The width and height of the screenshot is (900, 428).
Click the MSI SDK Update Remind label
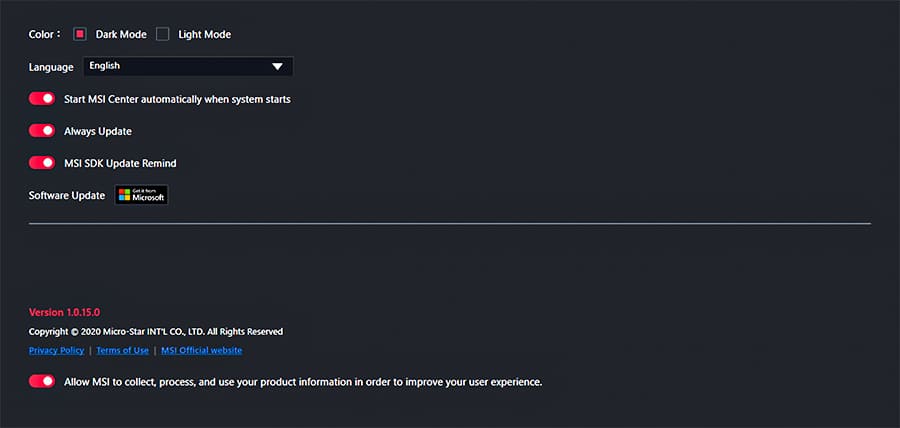[127, 163]
